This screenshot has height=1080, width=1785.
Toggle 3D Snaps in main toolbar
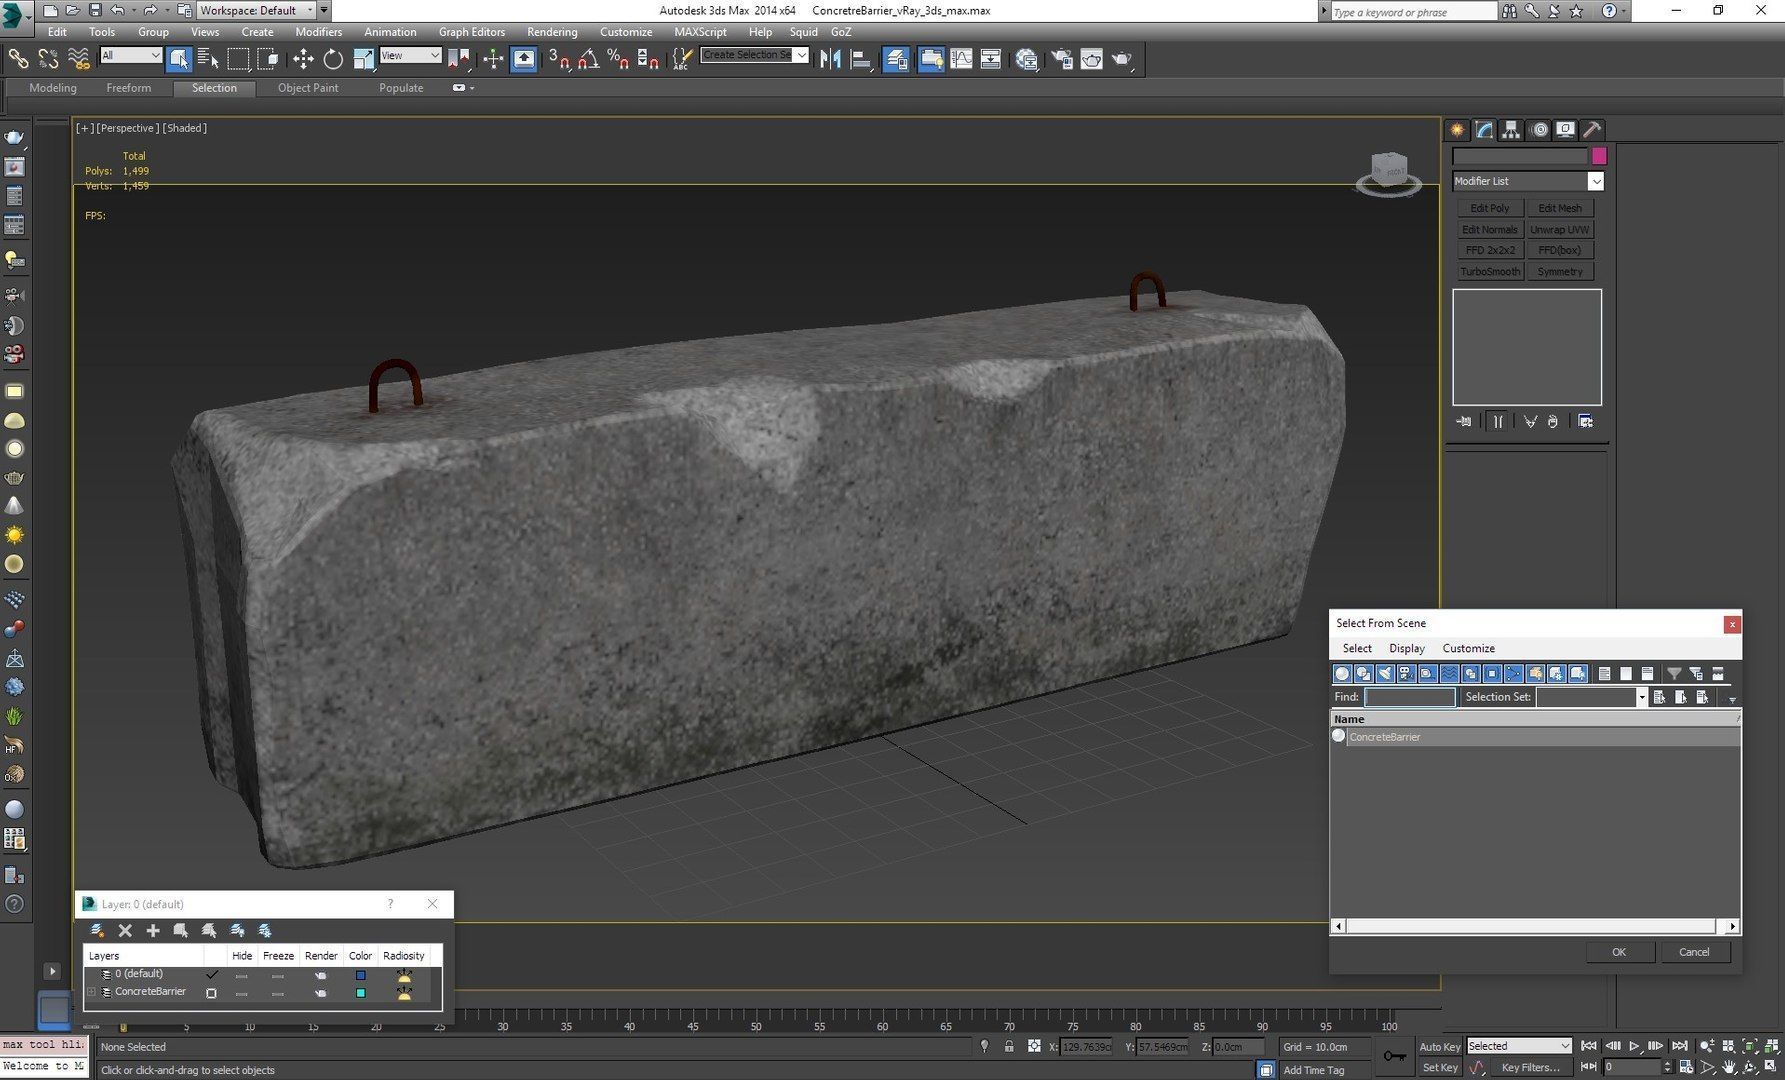pyautogui.click(x=559, y=59)
